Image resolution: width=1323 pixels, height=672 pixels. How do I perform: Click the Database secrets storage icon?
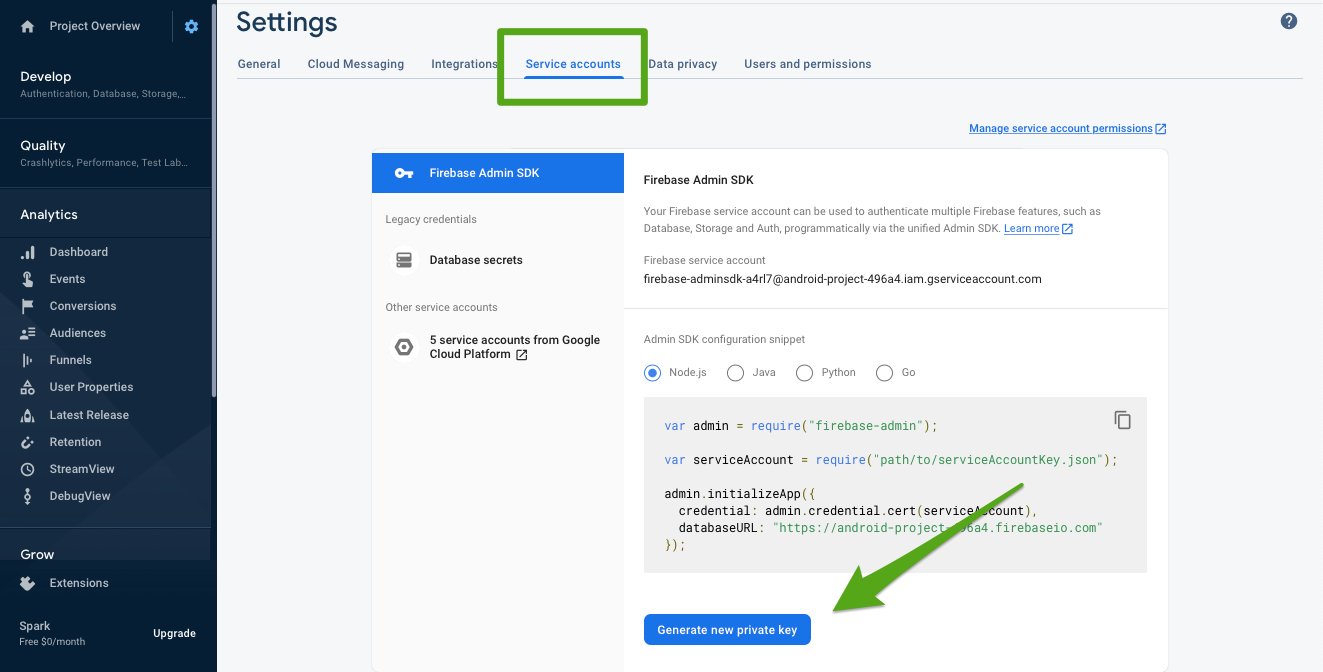404,260
